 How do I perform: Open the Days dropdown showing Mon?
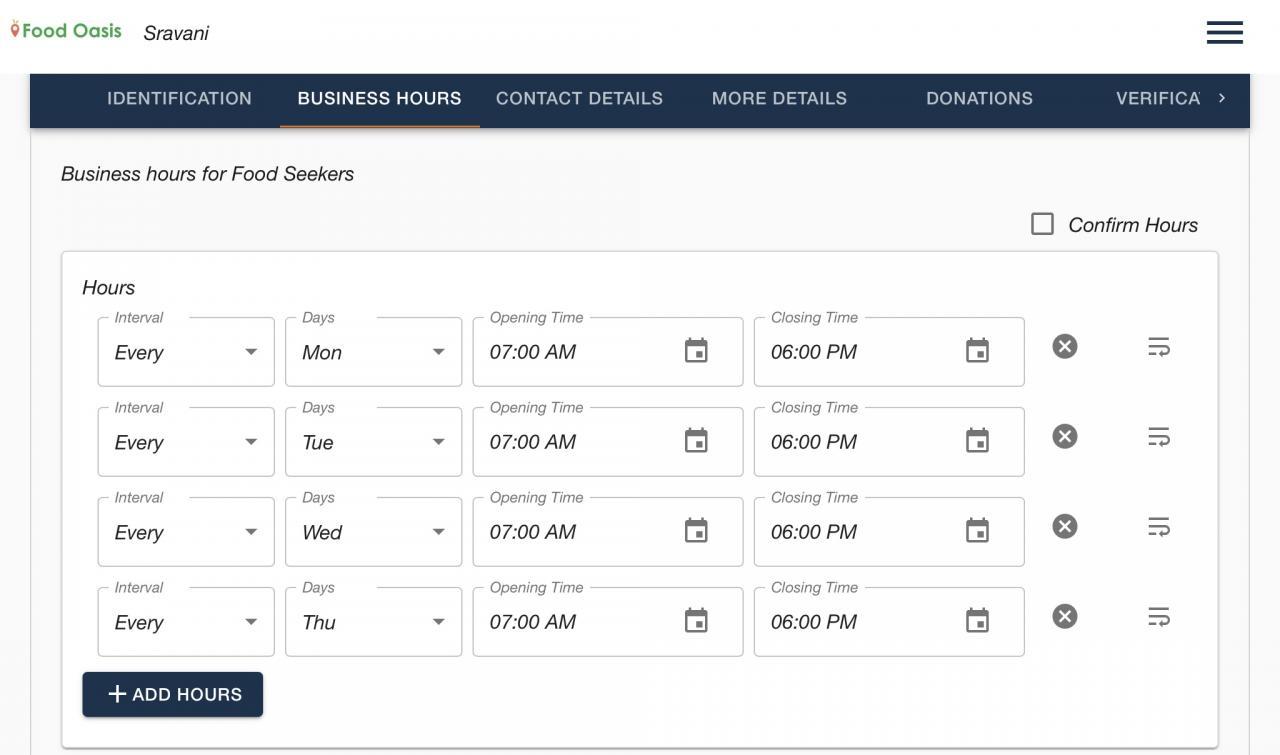point(374,352)
